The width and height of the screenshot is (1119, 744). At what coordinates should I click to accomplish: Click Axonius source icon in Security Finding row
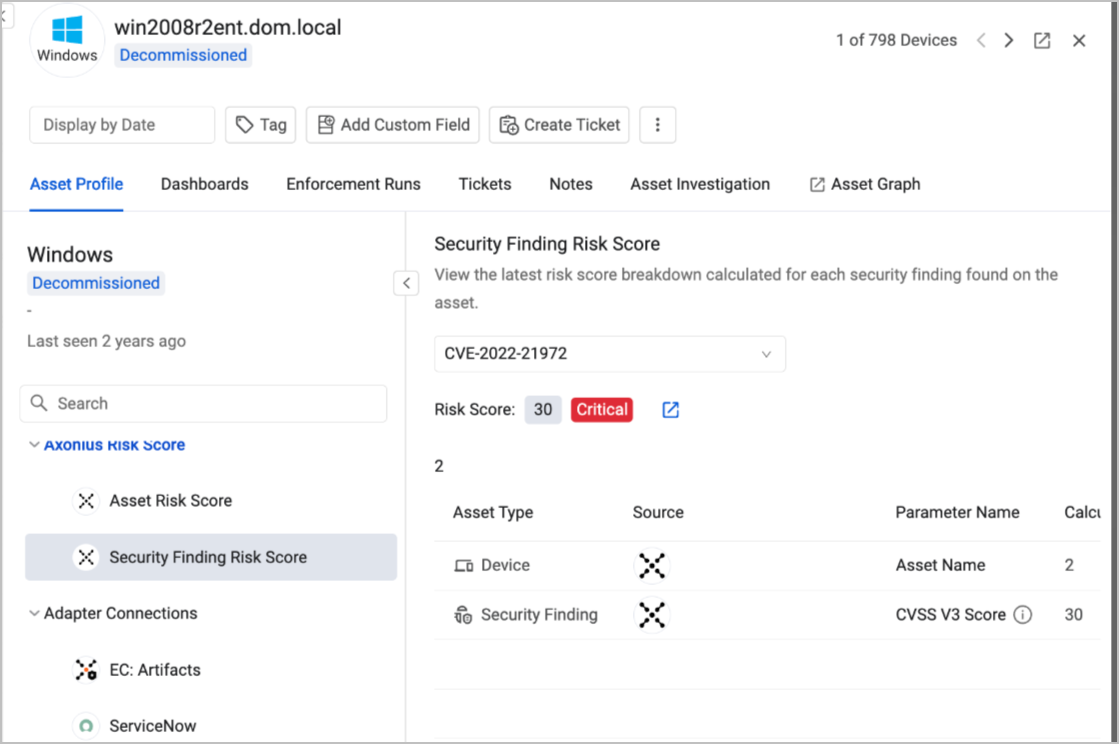652,615
